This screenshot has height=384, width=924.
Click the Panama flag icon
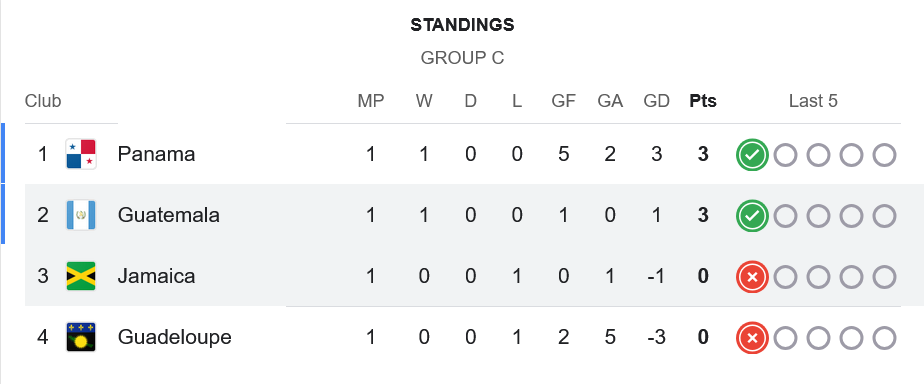point(81,154)
